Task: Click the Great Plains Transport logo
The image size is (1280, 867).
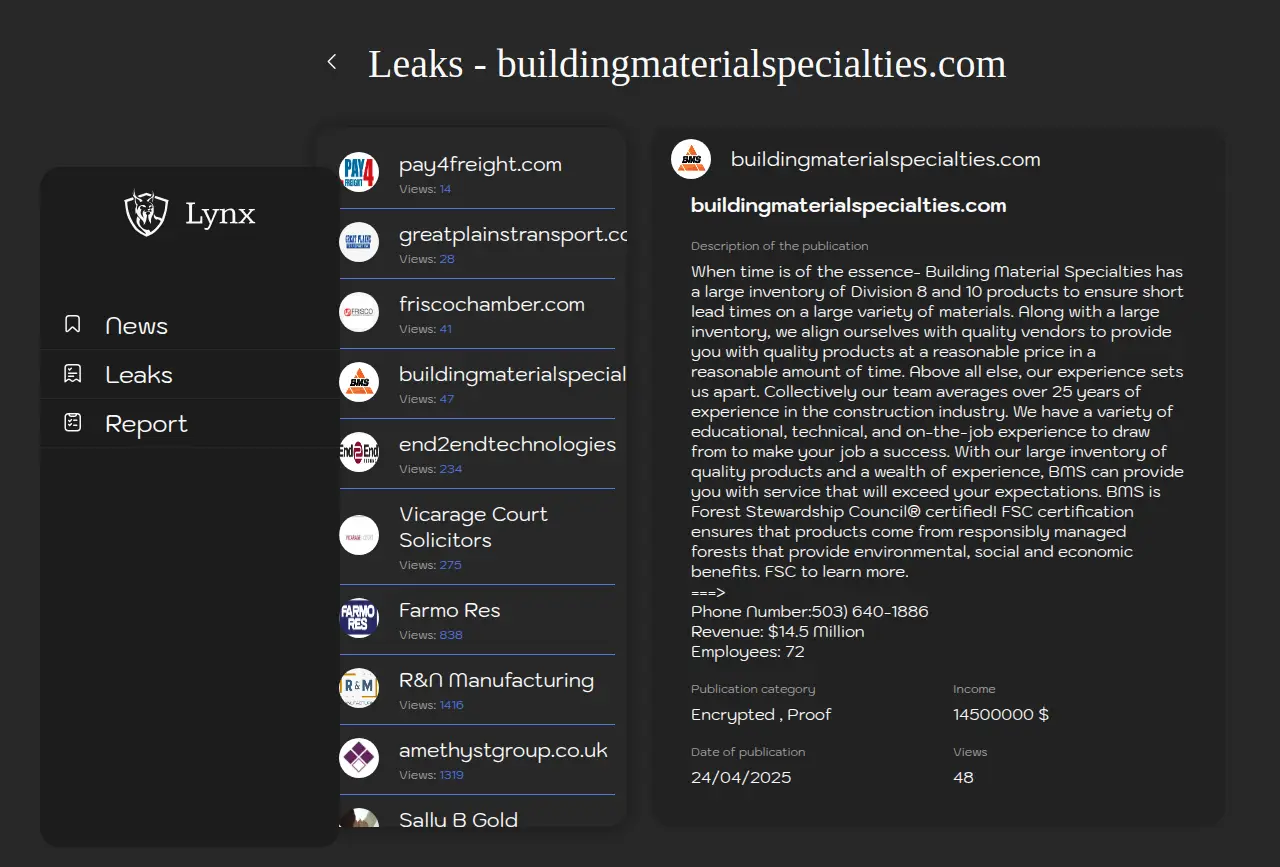Action: click(x=359, y=242)
